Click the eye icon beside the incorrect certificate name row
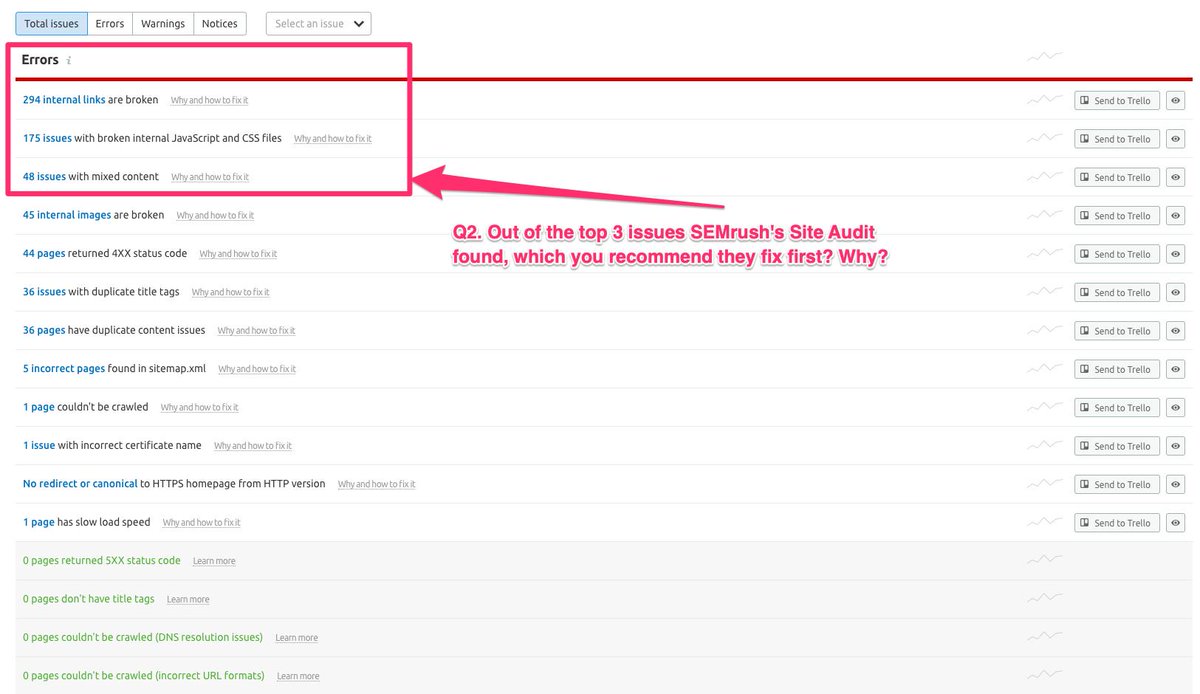This screenshot has width=1200, height=694. [1176, 445]
